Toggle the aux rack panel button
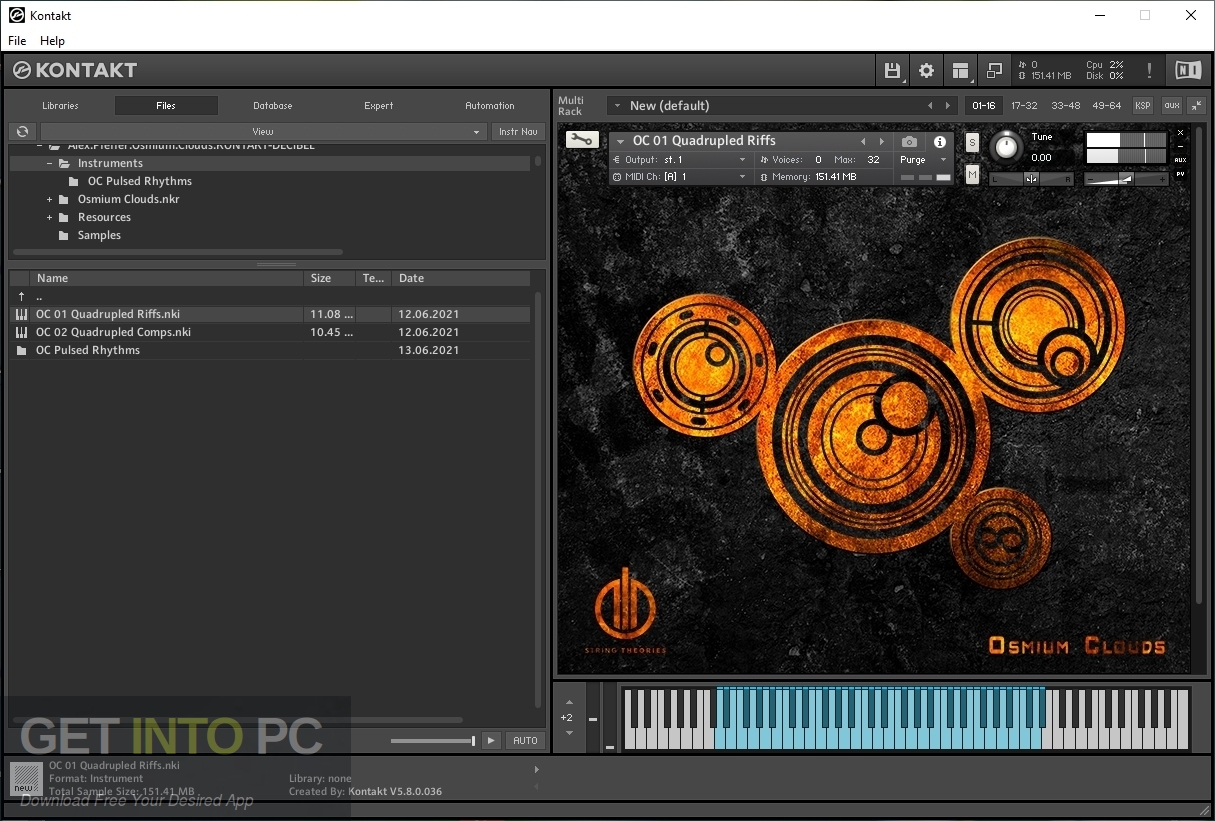1215x821 pixels. pyautogui.click(x=1170, y=105)
